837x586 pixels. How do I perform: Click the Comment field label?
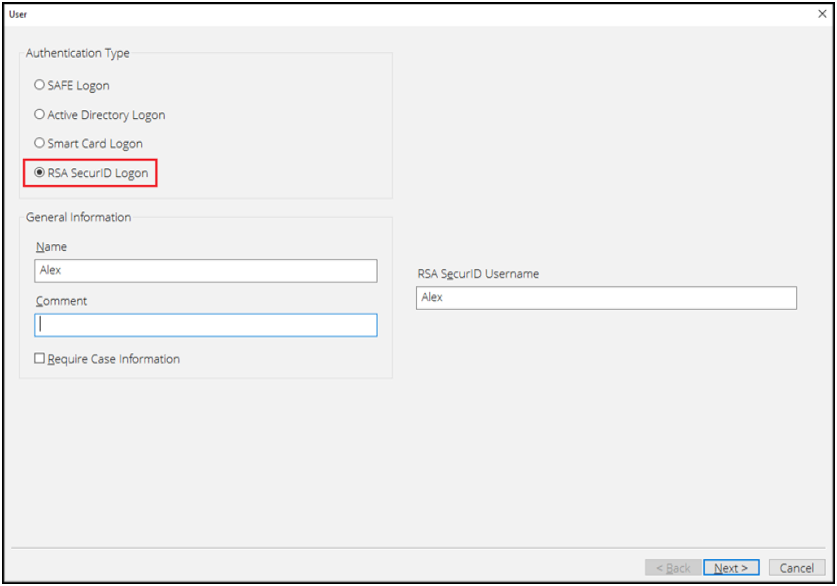click(61, 300)
